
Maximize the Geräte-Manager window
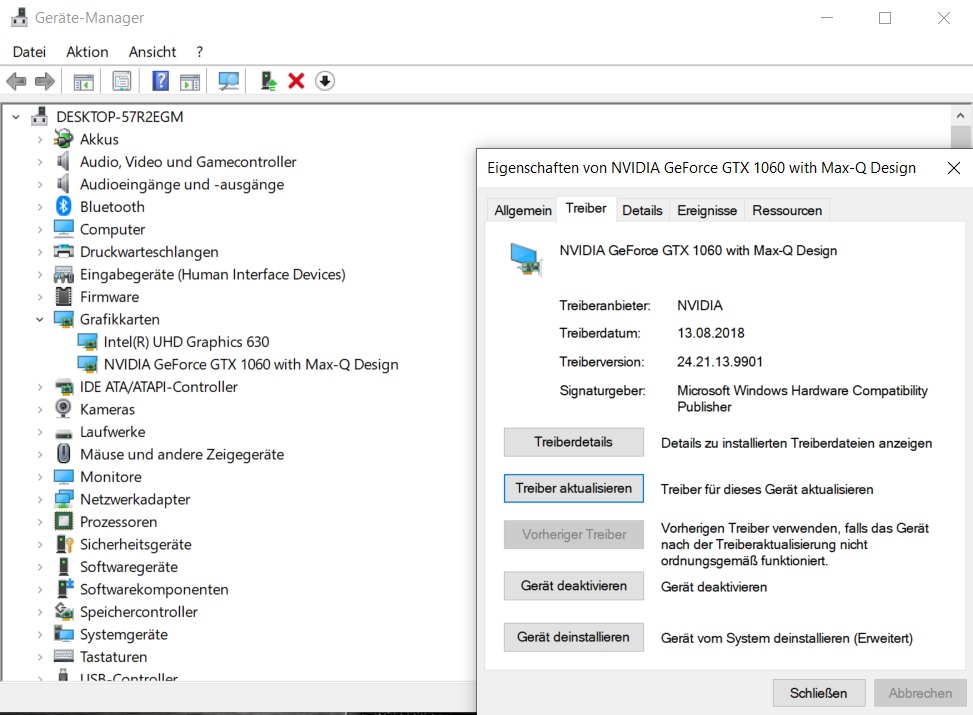click(885, 18)
